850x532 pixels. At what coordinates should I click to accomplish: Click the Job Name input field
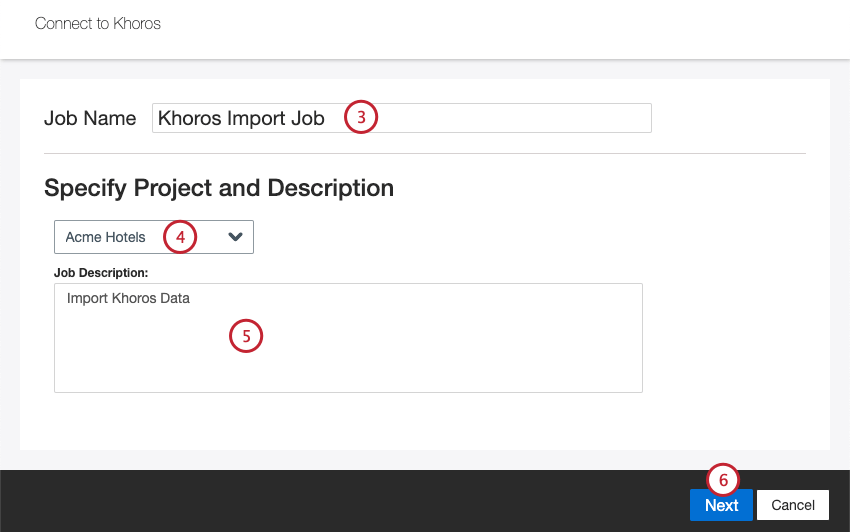500,118
